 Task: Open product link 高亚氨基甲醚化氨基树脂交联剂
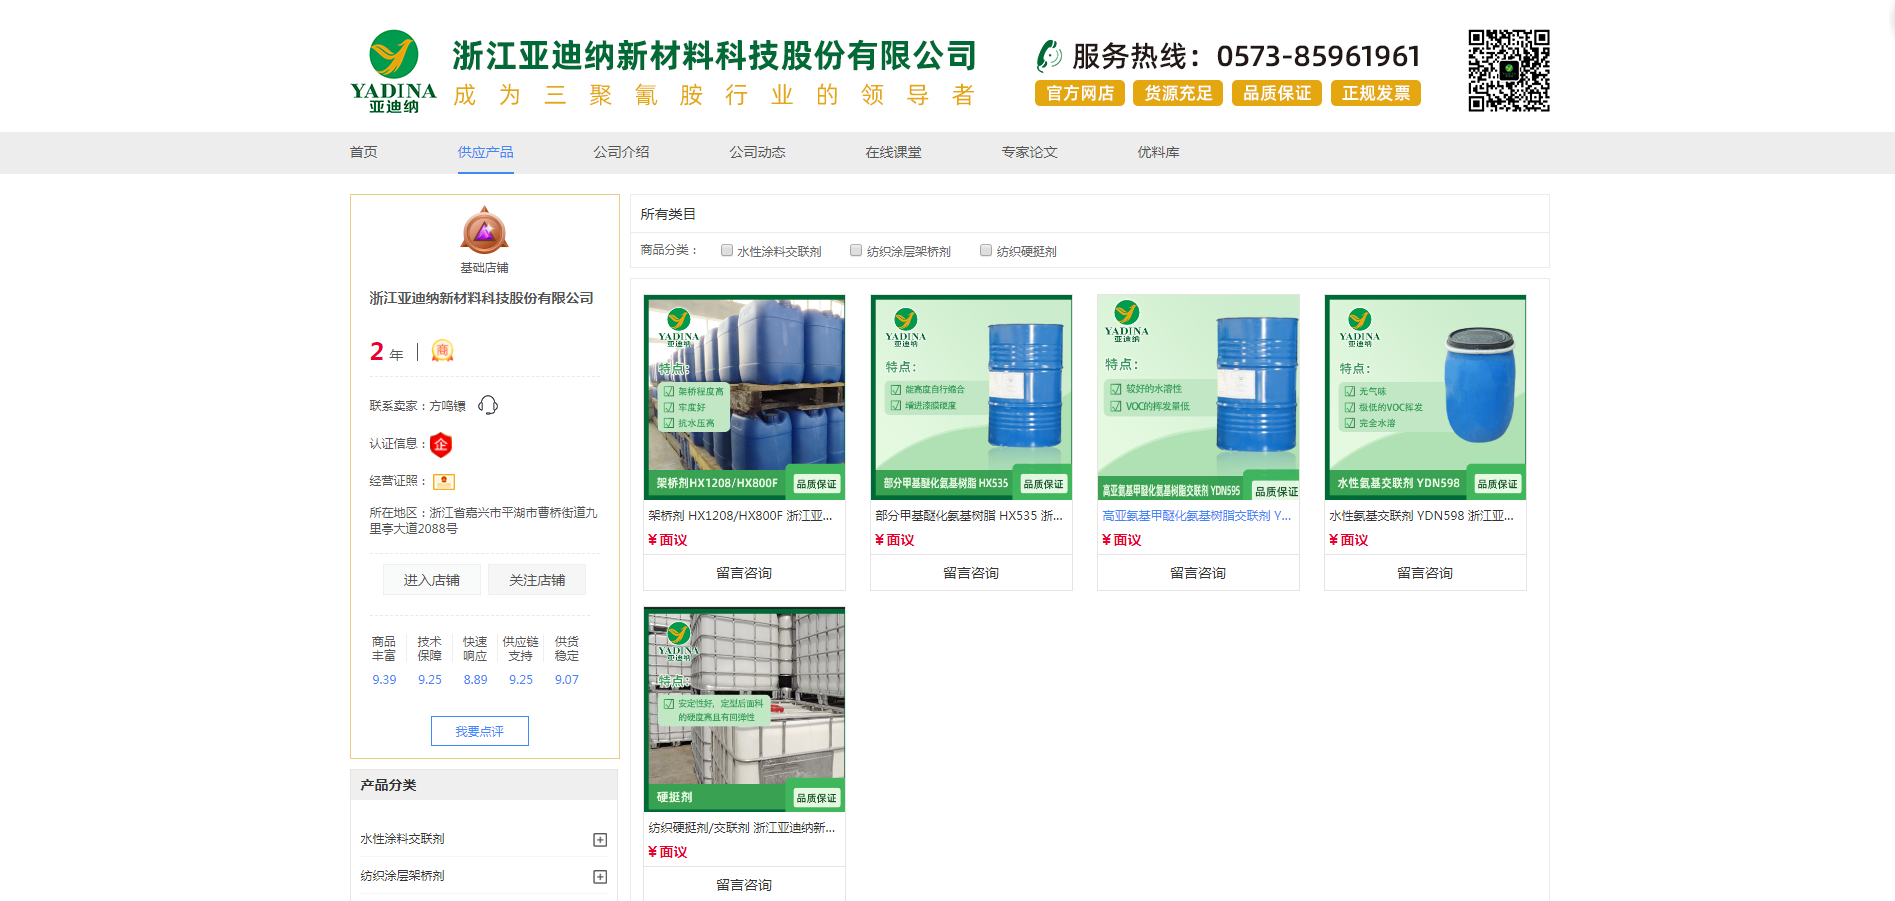(x=1197, y=516)
